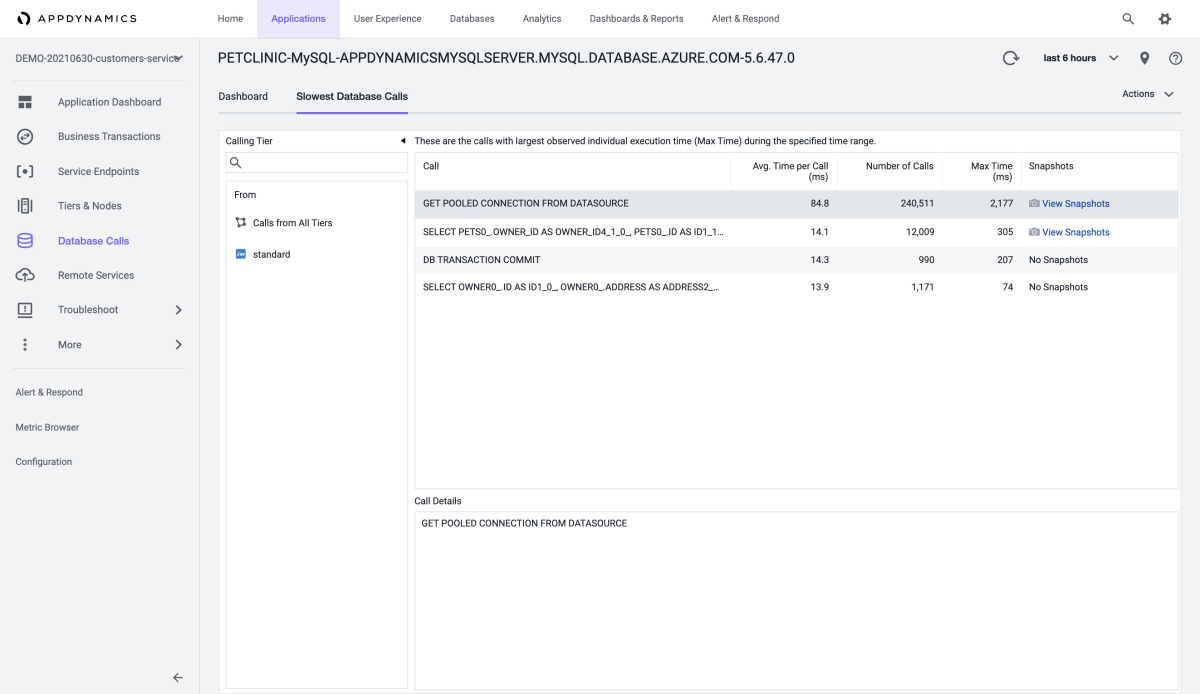
Task: Click the Call Details text area
Action: 796,600
